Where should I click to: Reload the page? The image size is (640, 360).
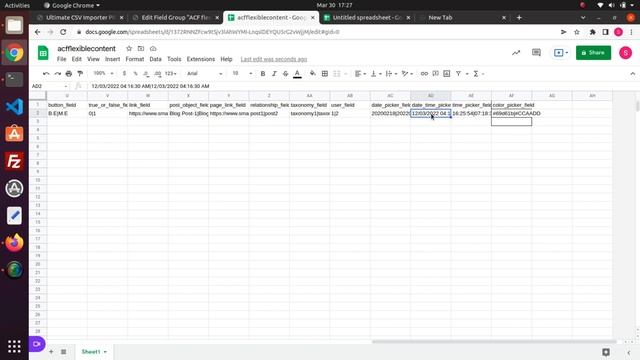pos(63,32)
